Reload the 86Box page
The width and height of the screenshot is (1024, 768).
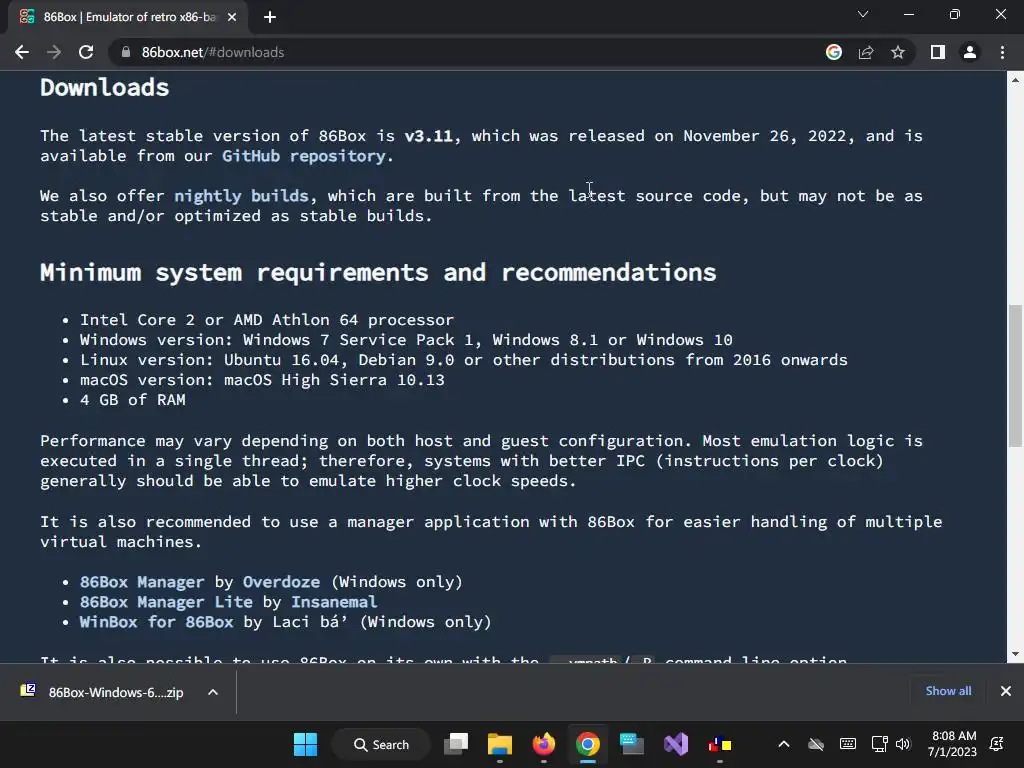pyautogui.click(x=86, y=52)
